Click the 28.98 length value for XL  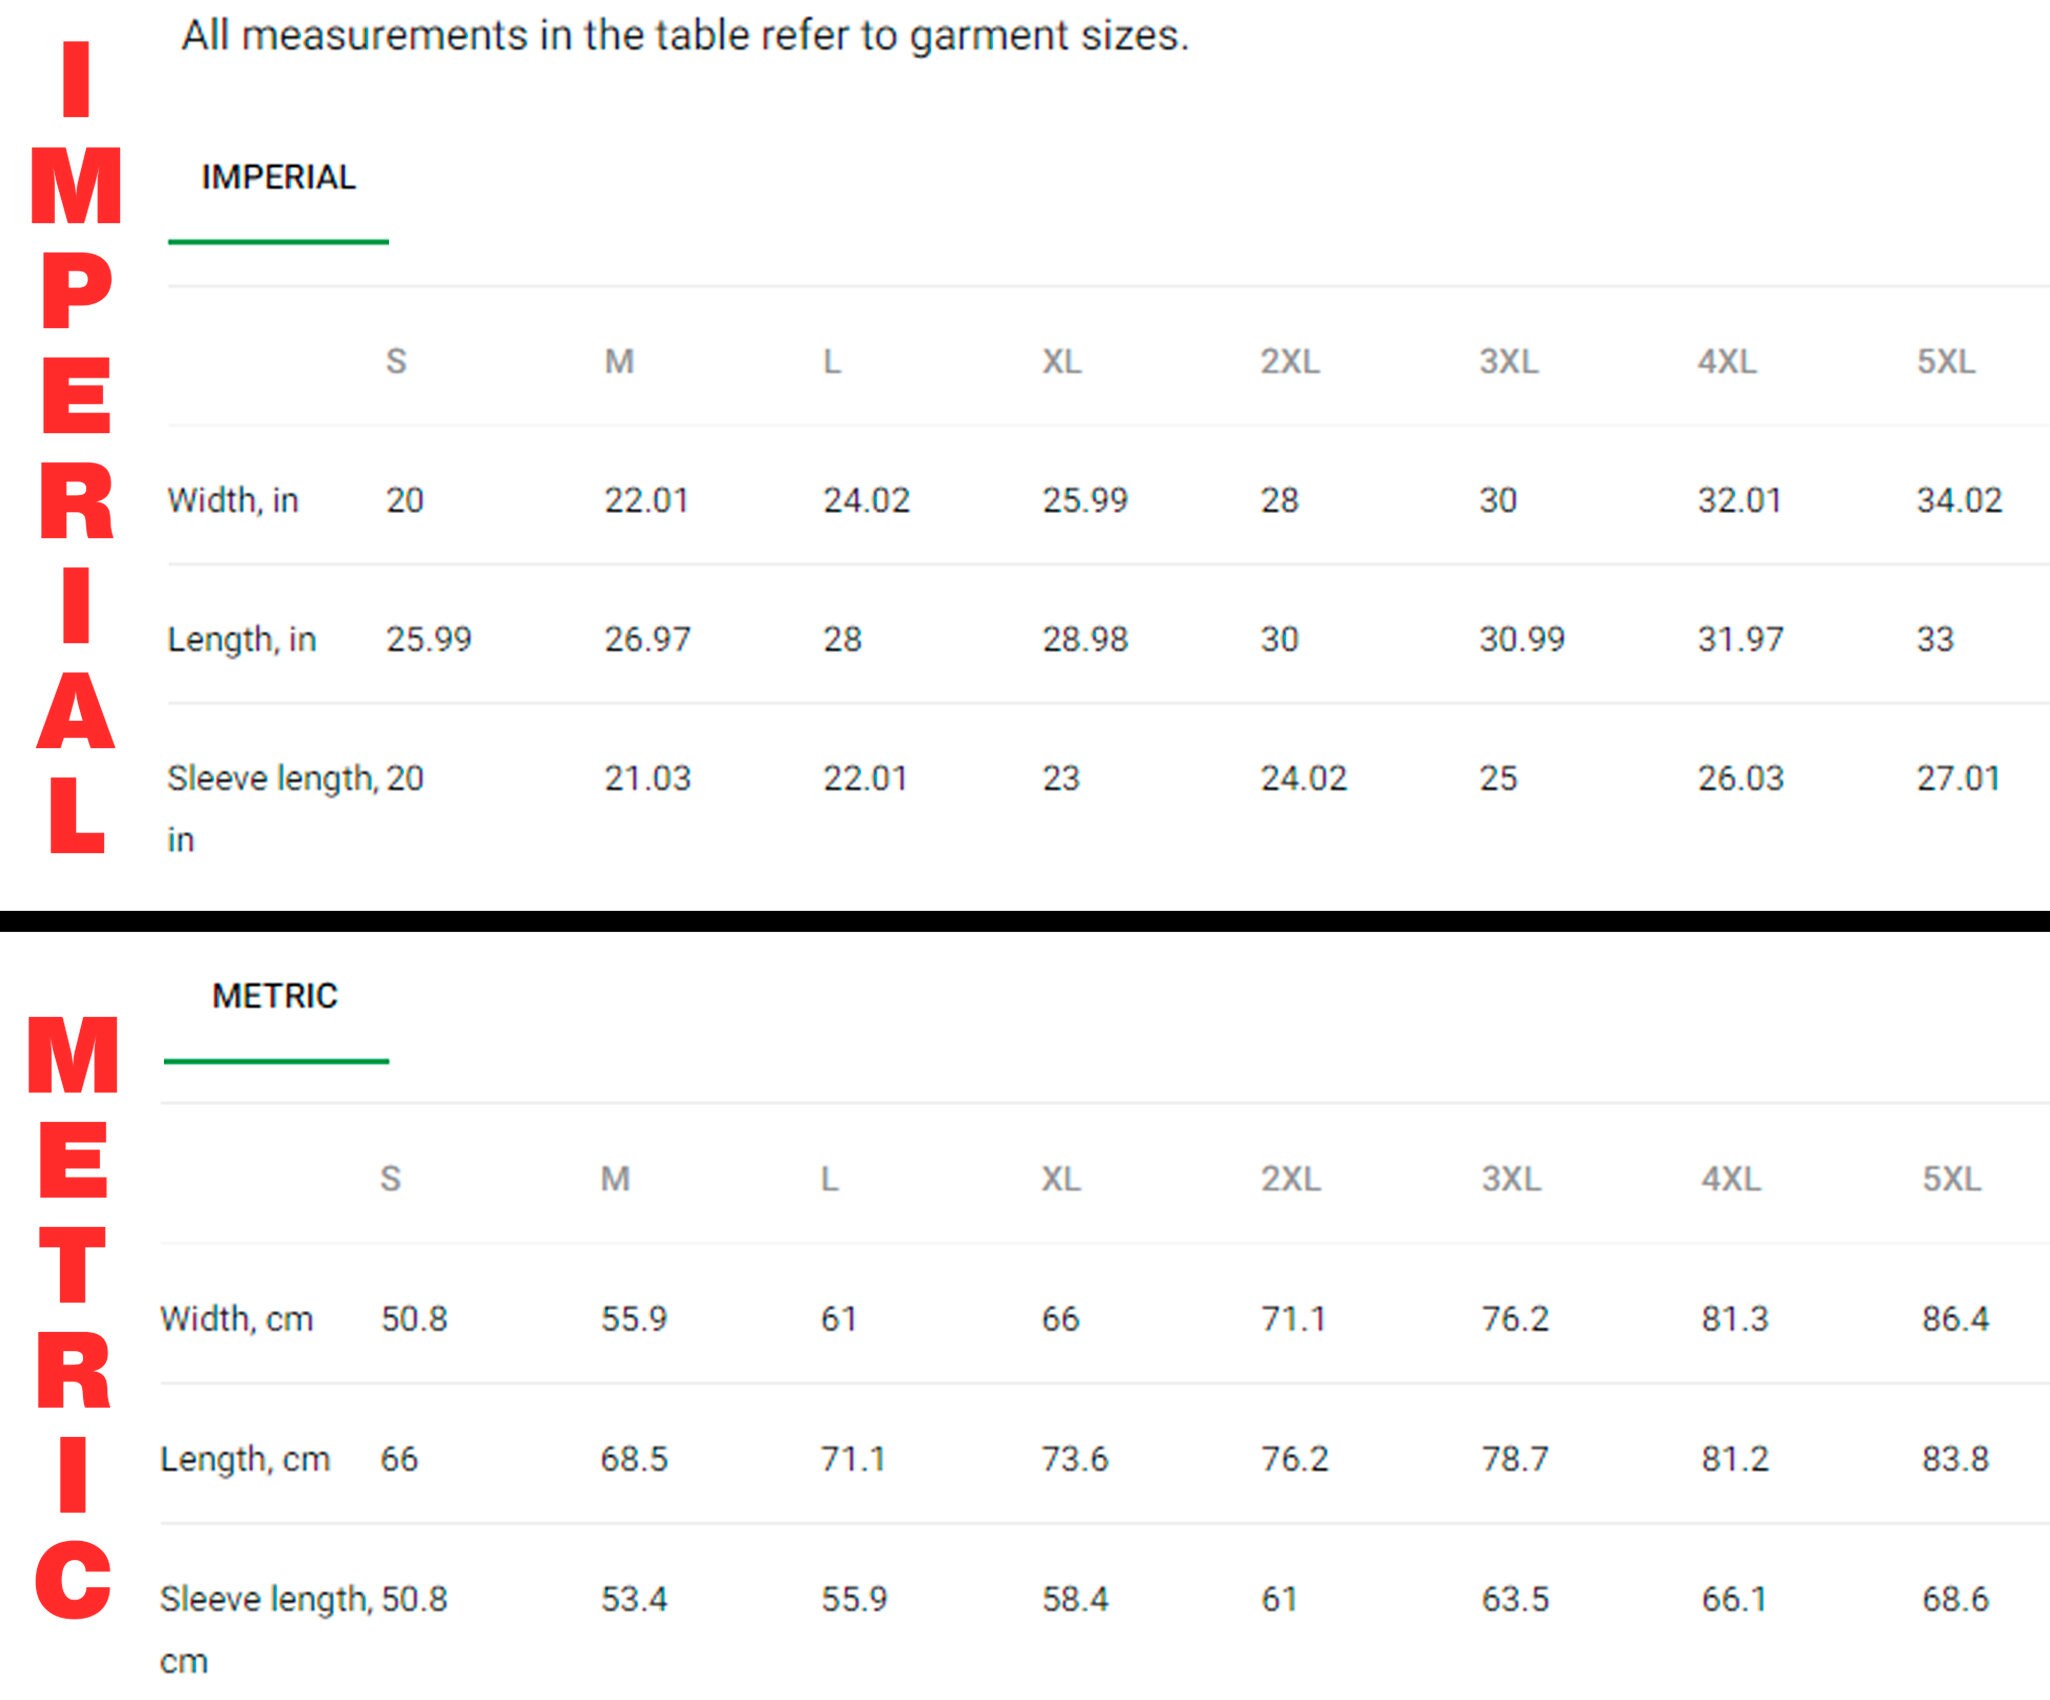[x=1085, y=639]
